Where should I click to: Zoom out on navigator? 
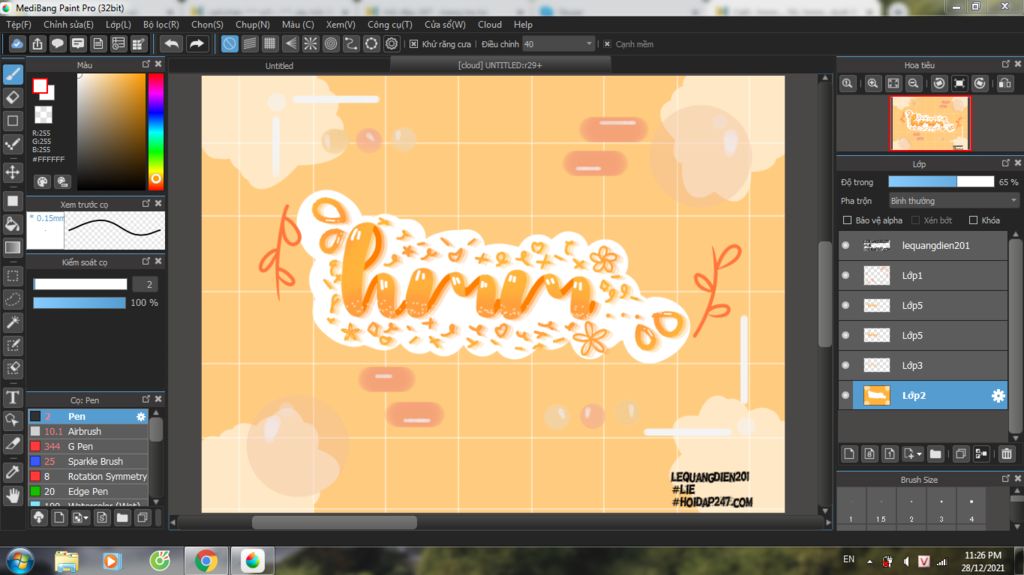tap(913, 84)
